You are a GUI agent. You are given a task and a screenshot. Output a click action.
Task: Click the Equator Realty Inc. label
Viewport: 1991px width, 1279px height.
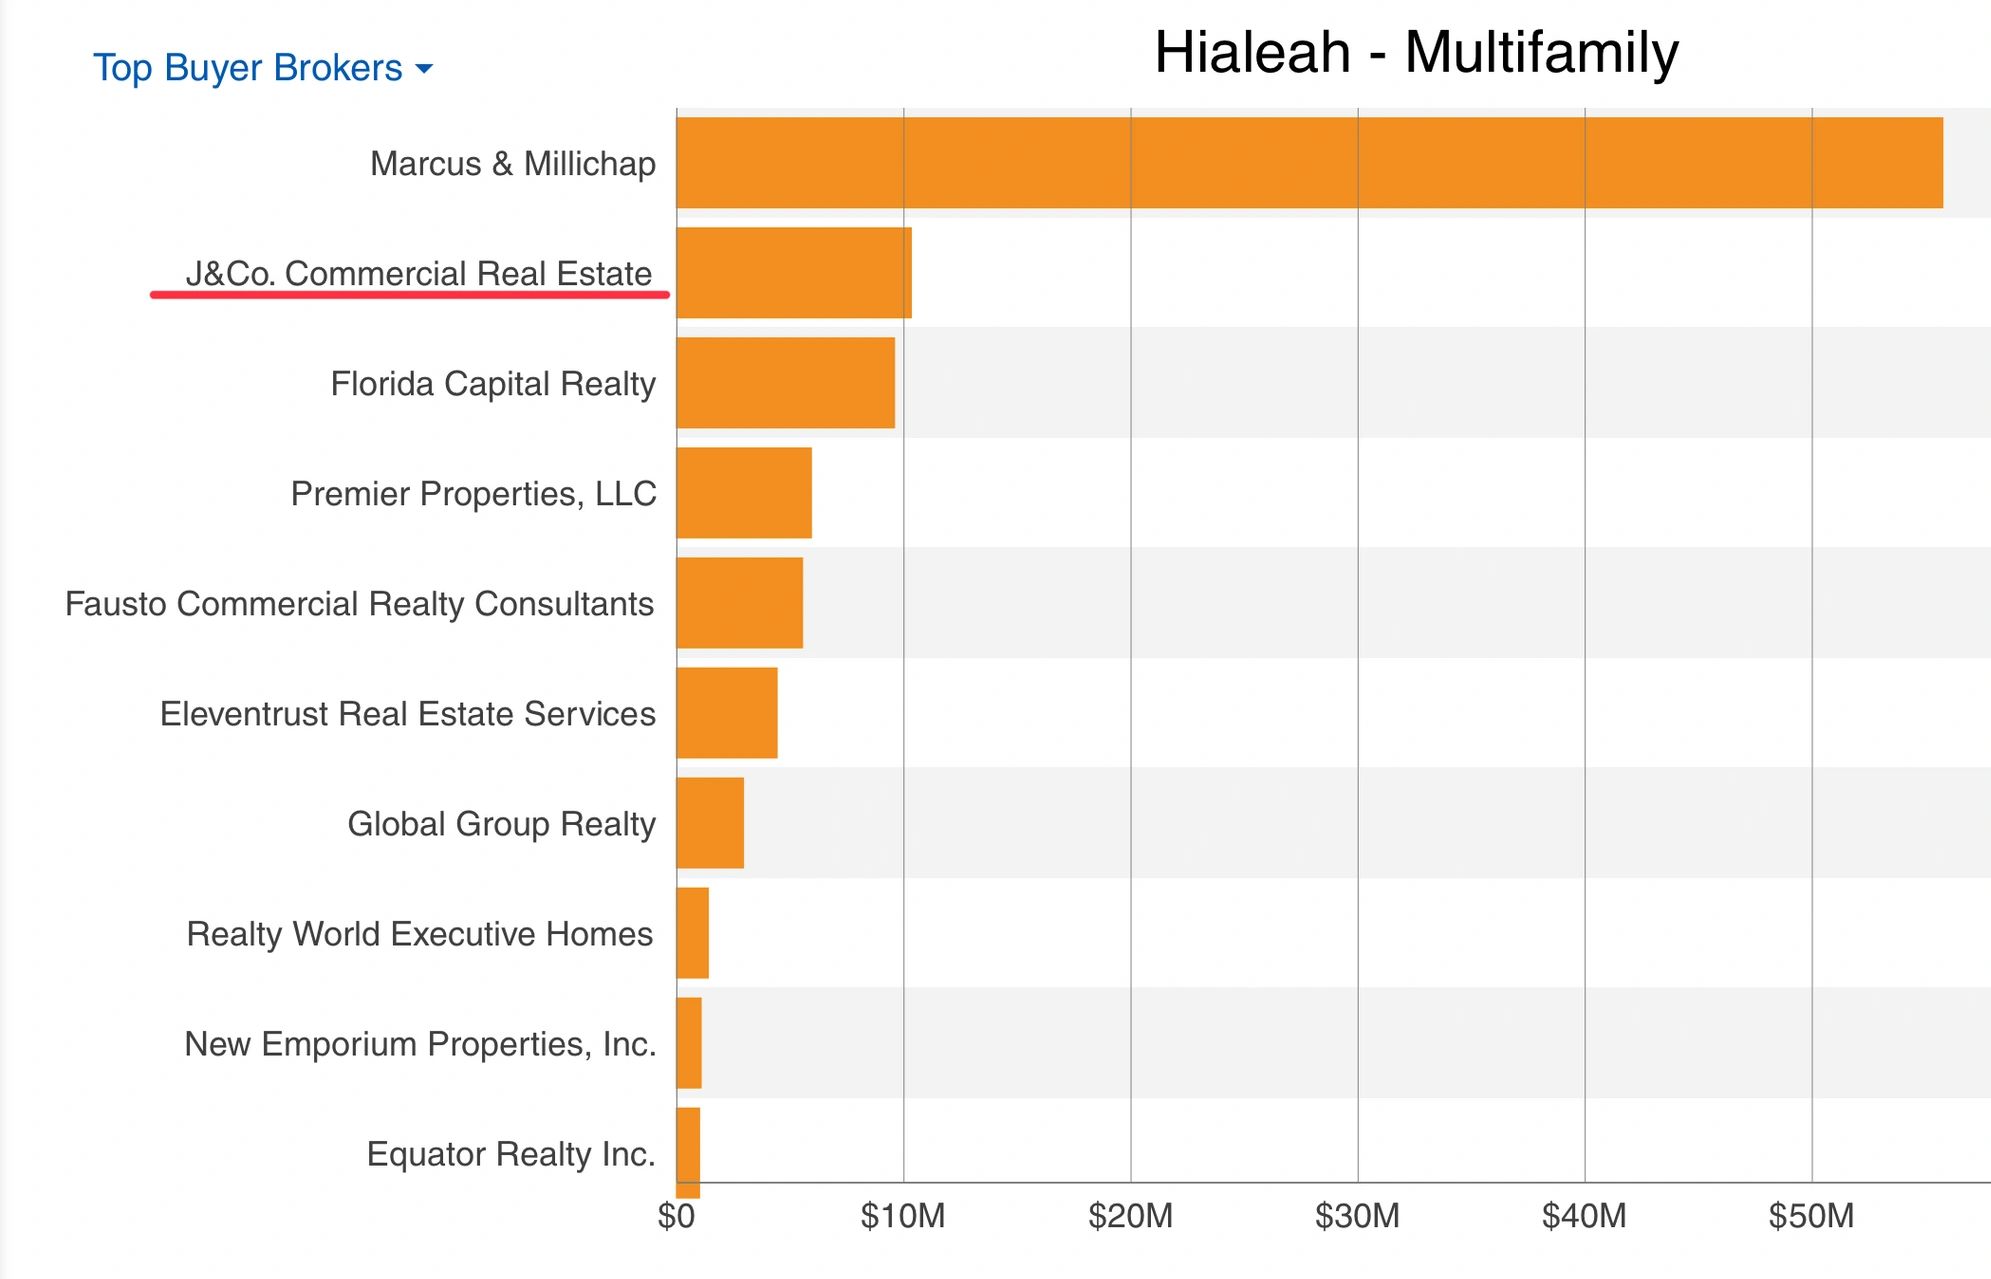(x=511, y=1154)
